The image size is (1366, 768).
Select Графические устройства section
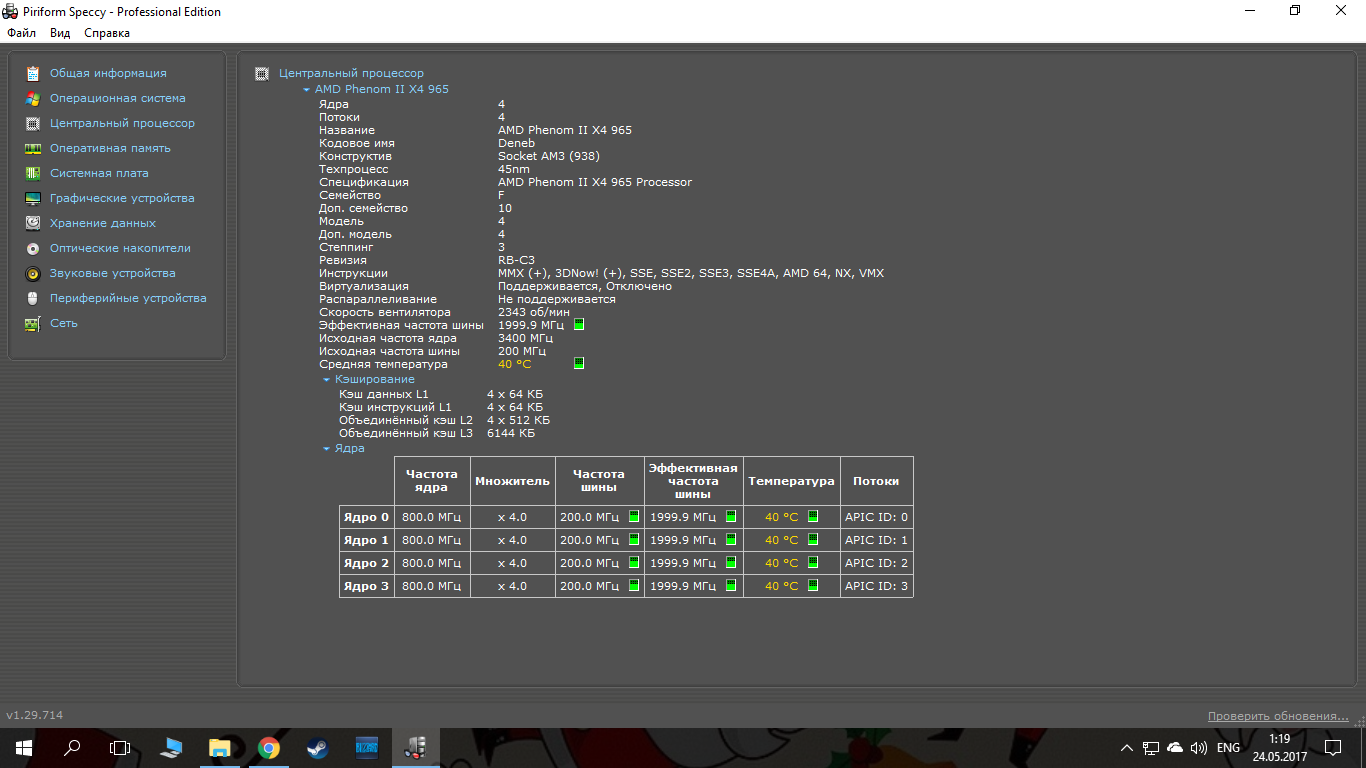122,198
